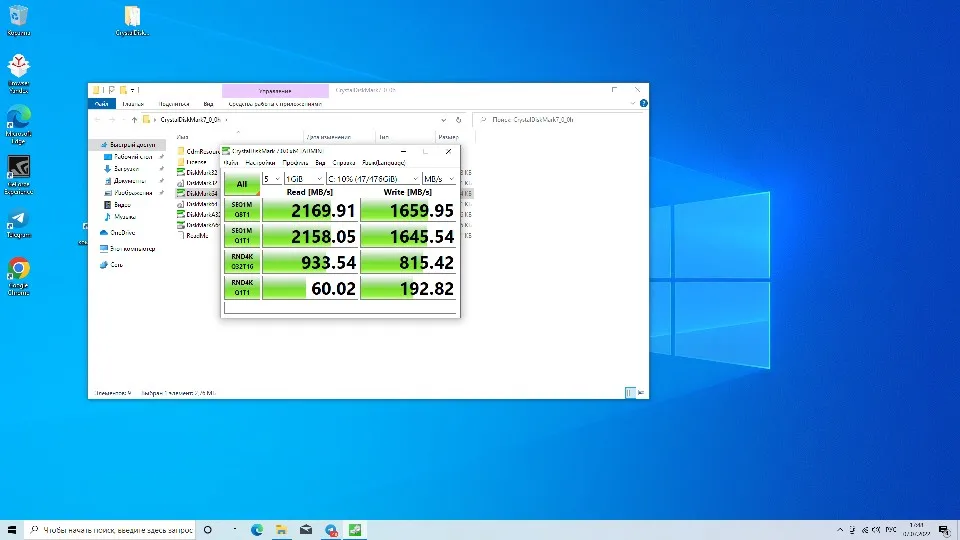The image size is (960, 540).
Task: Run the SEQ1M Q8T1 test button
Action: click(x=241, y=210)
